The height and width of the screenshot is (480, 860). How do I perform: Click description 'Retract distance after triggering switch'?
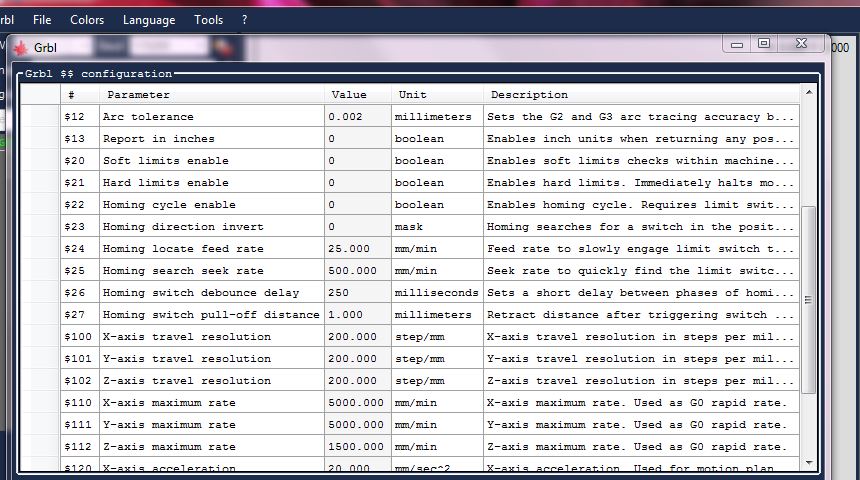pyautogui.click(x=627, y=314)
